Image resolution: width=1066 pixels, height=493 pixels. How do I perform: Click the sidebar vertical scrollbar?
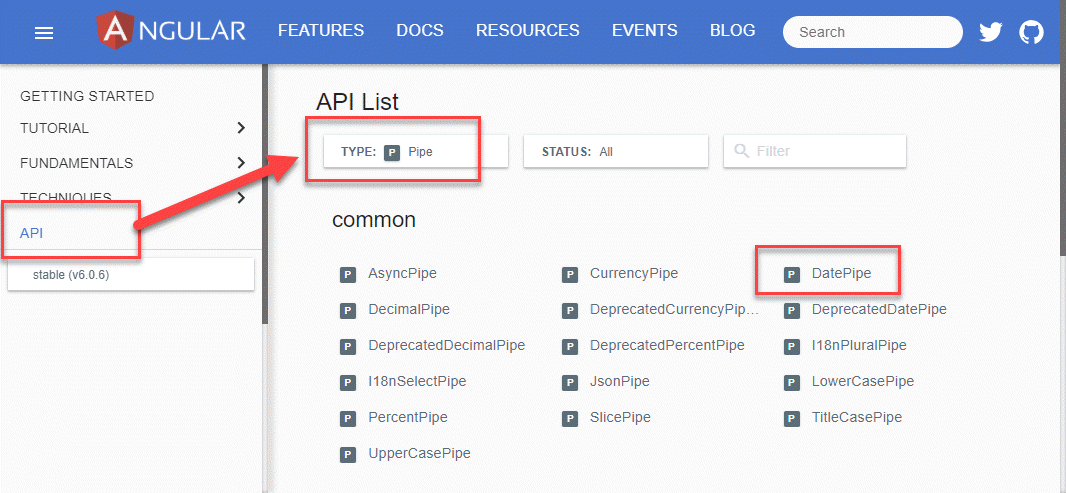coord(265,200)
